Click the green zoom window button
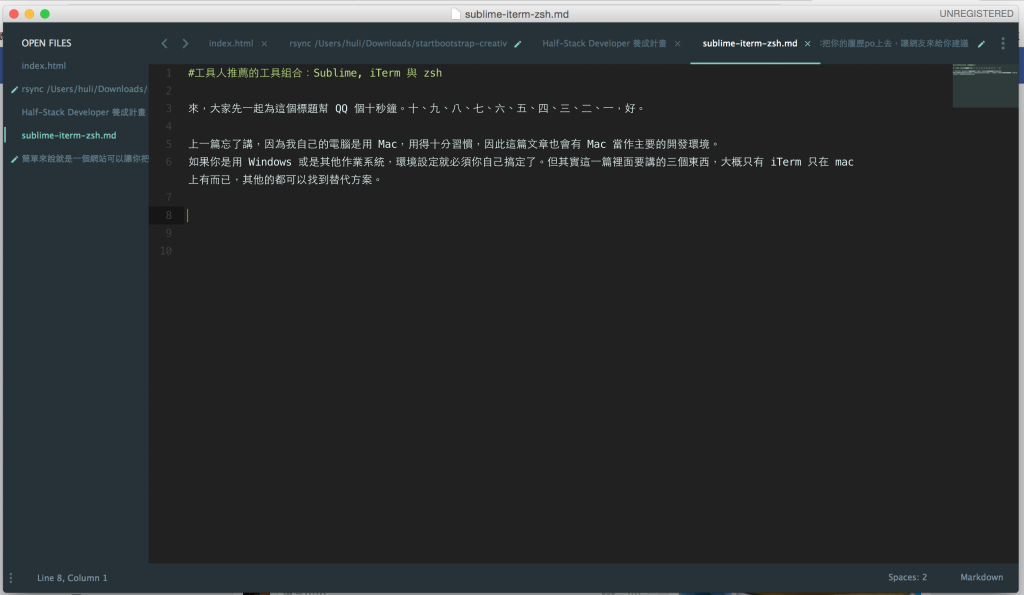1024x595 pixels. pos(45,14)
